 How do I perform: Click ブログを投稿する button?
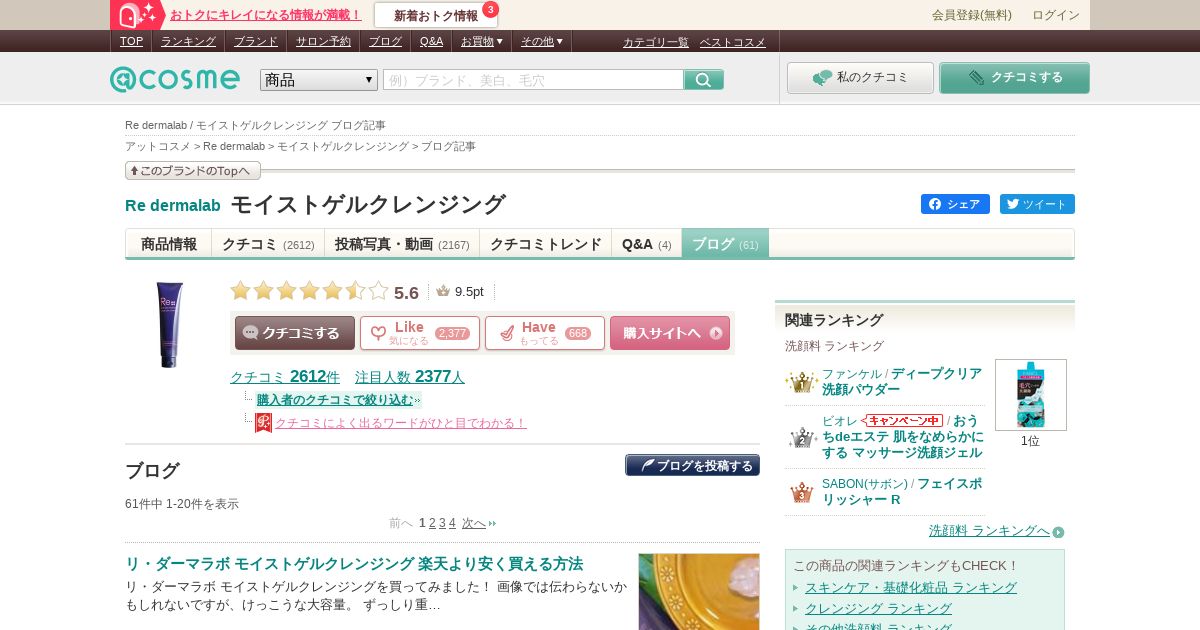(693, 465)
